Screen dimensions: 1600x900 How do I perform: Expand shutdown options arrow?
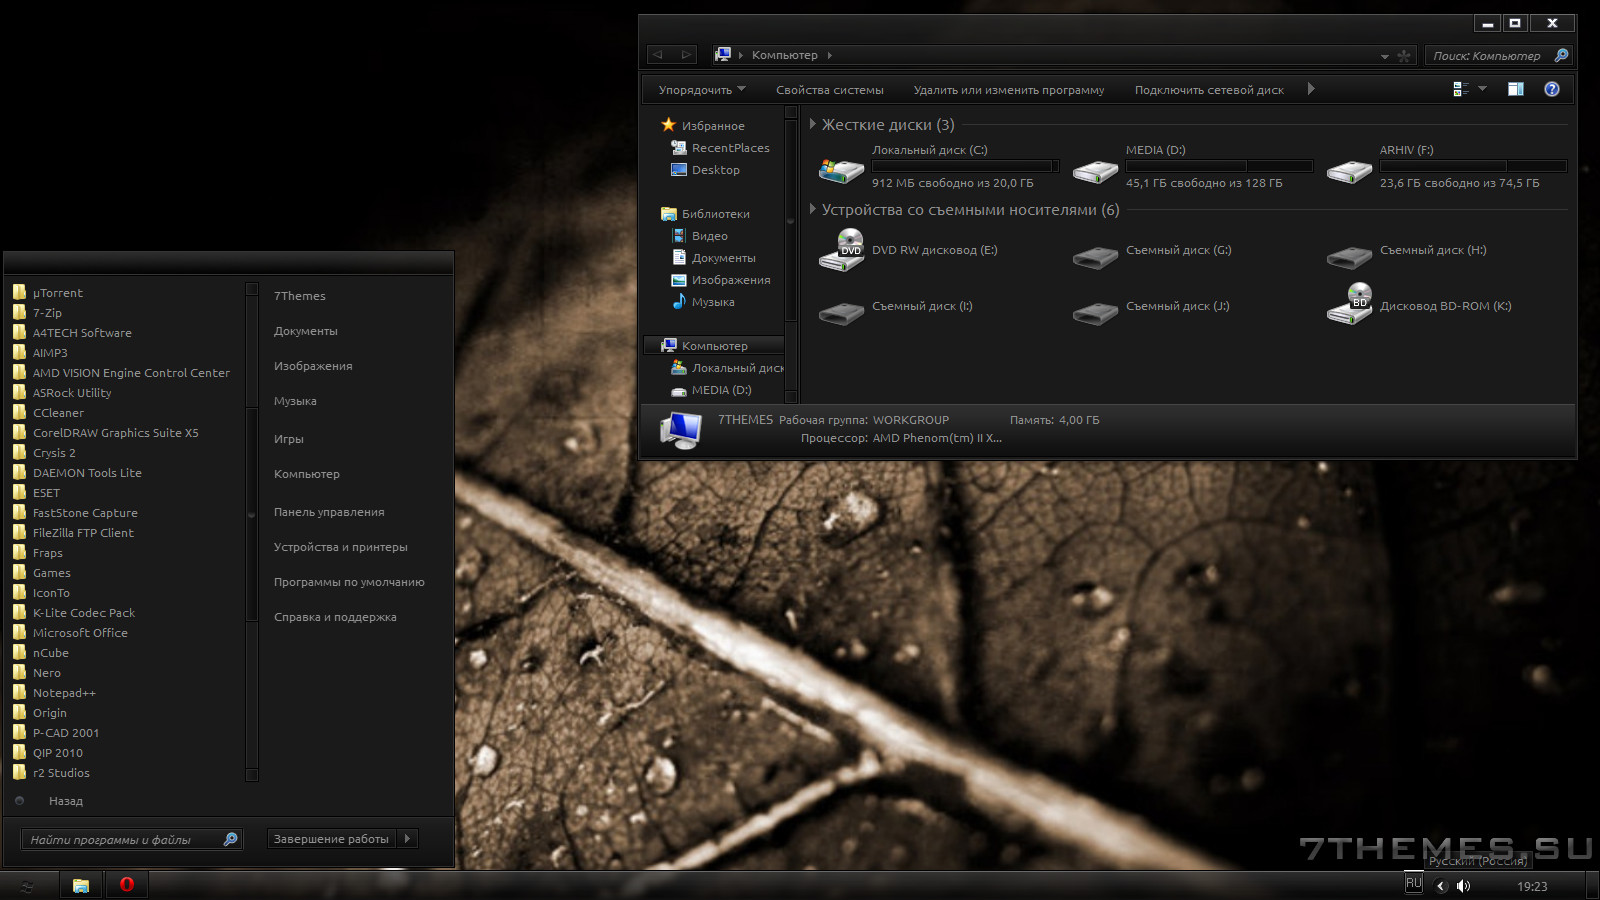(x=407, y=839)
